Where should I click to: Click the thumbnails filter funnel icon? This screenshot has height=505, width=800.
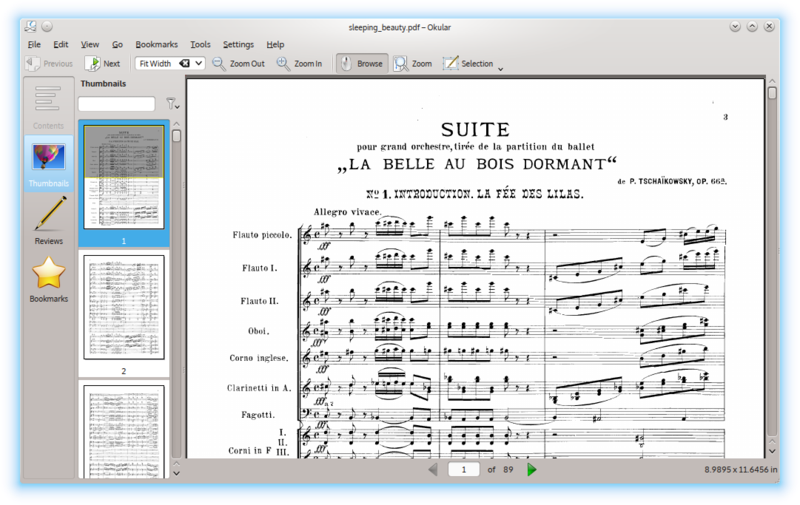[172, 104]
